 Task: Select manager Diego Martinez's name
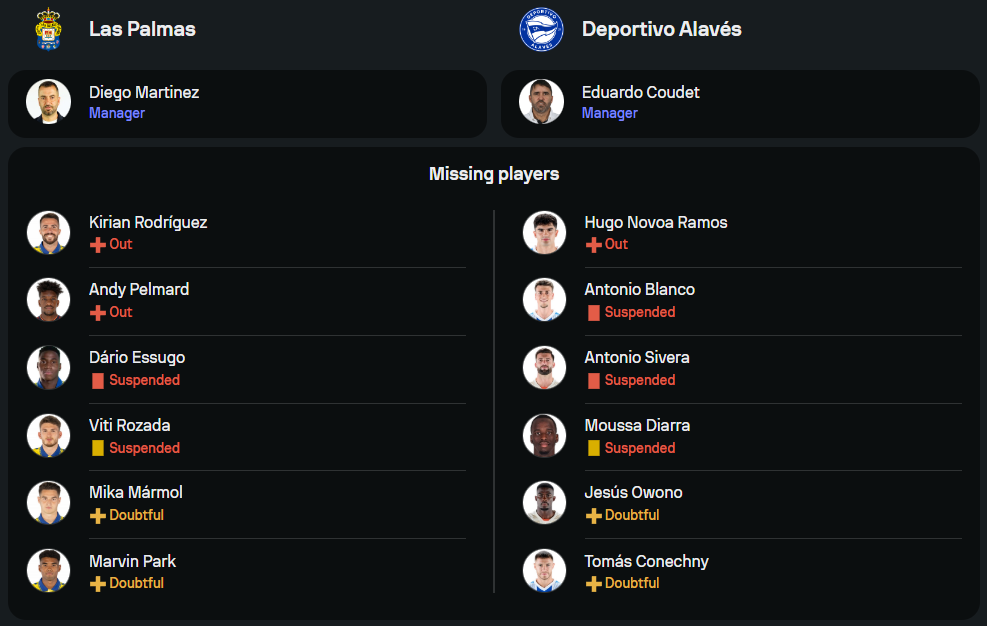coord(144,92)
